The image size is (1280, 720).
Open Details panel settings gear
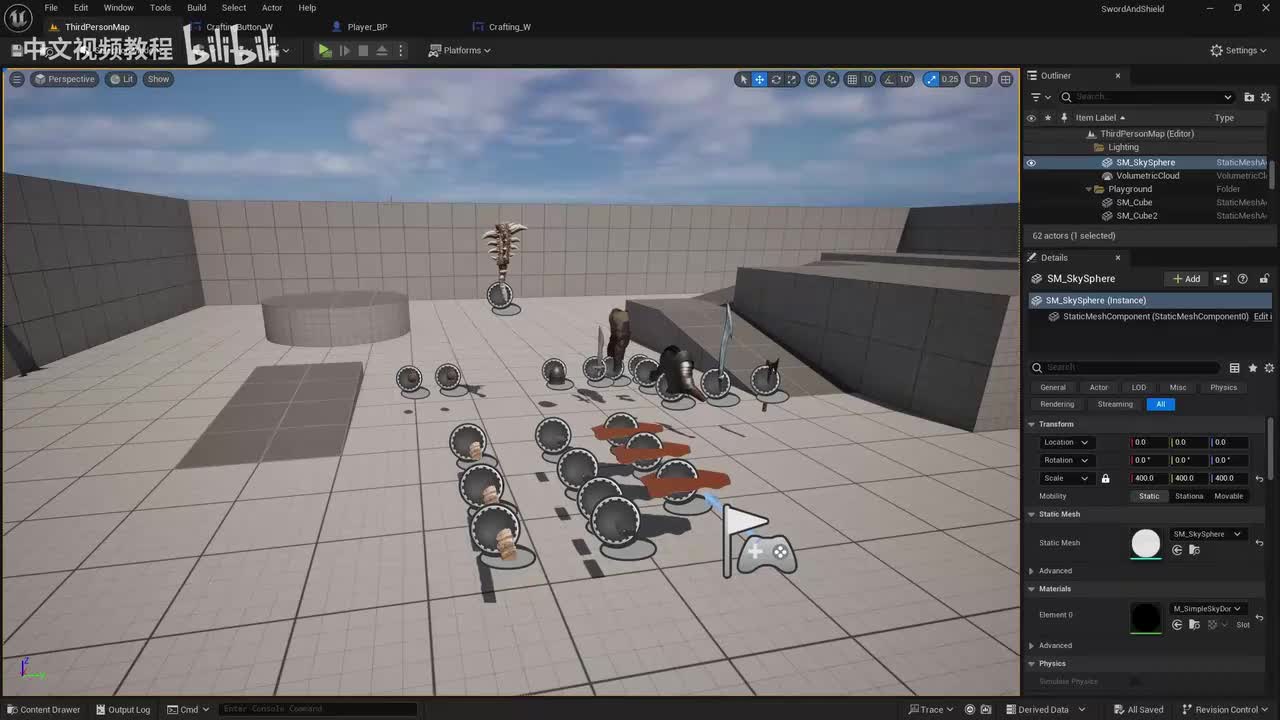[x=1268, y=368]
